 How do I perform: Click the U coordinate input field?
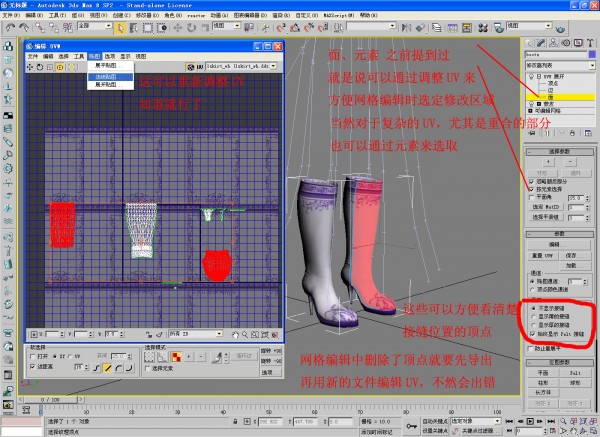tap(50, 333)
